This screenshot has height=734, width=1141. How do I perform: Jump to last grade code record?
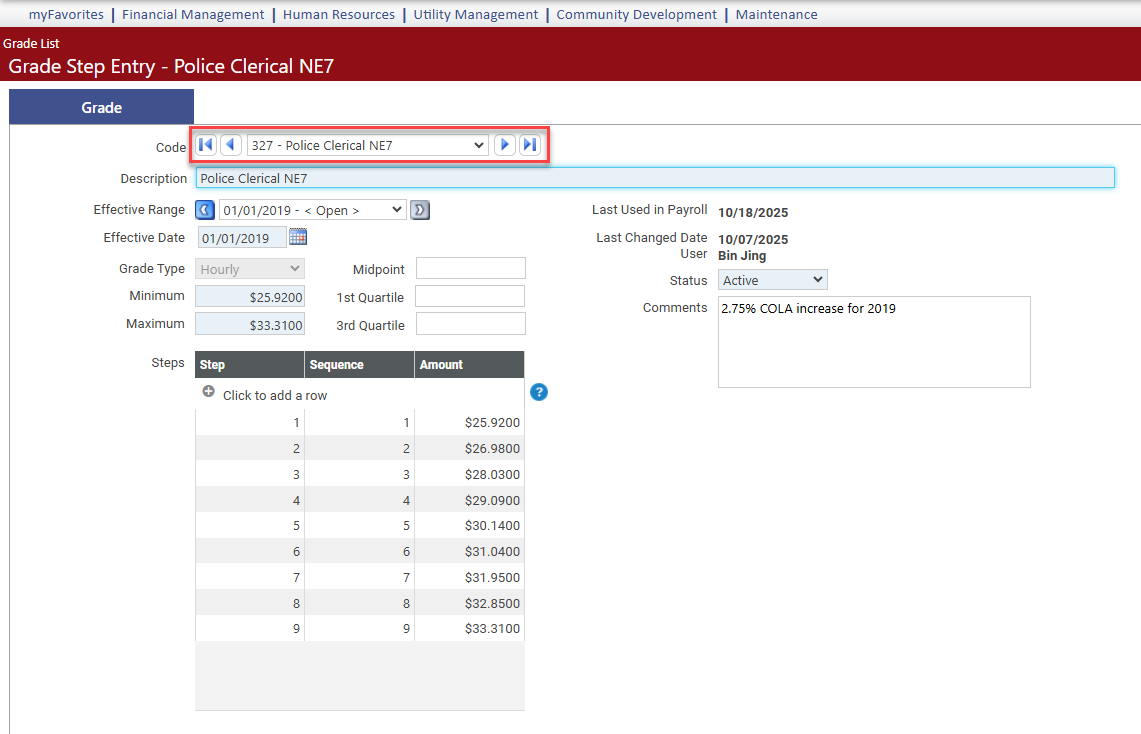point(530,145)
